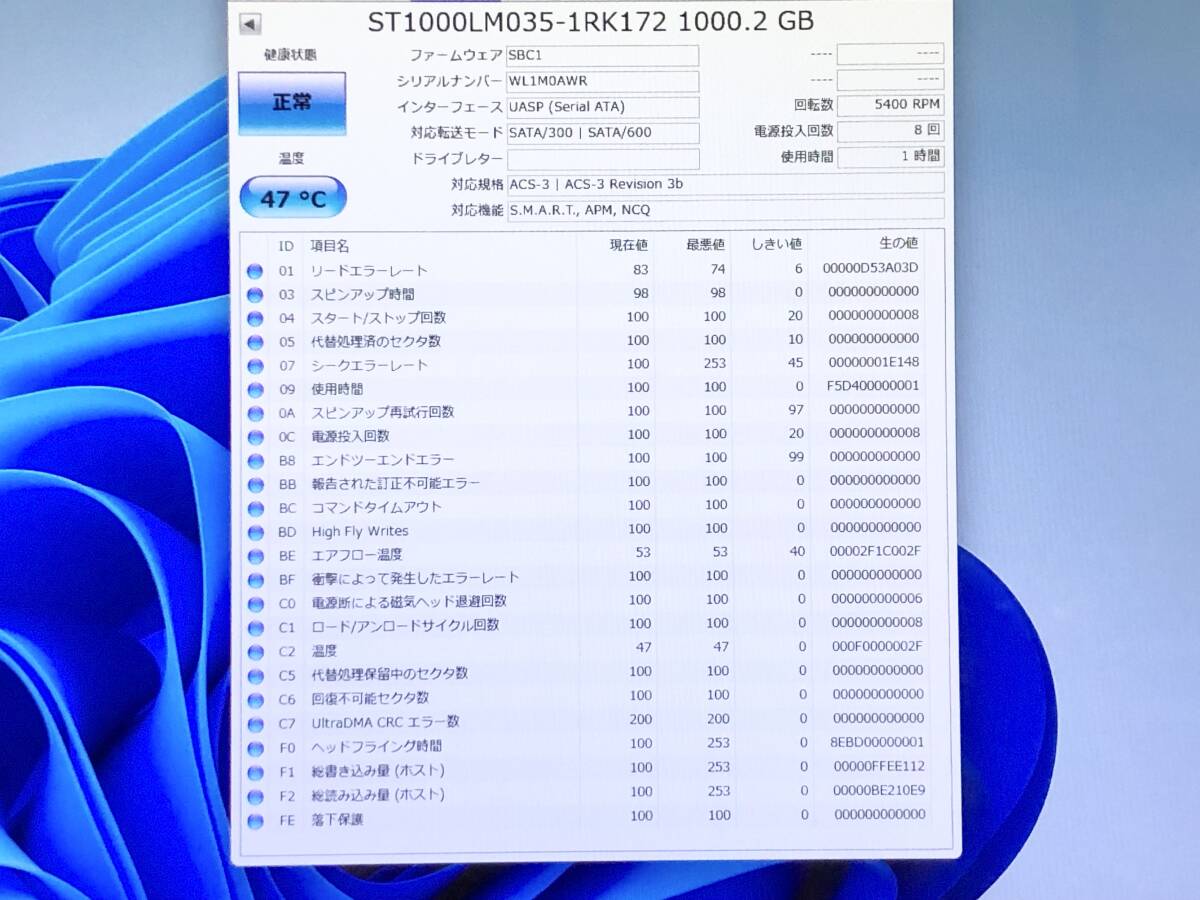
Task: Click the 項目名 column header
Action: (330, 246)
